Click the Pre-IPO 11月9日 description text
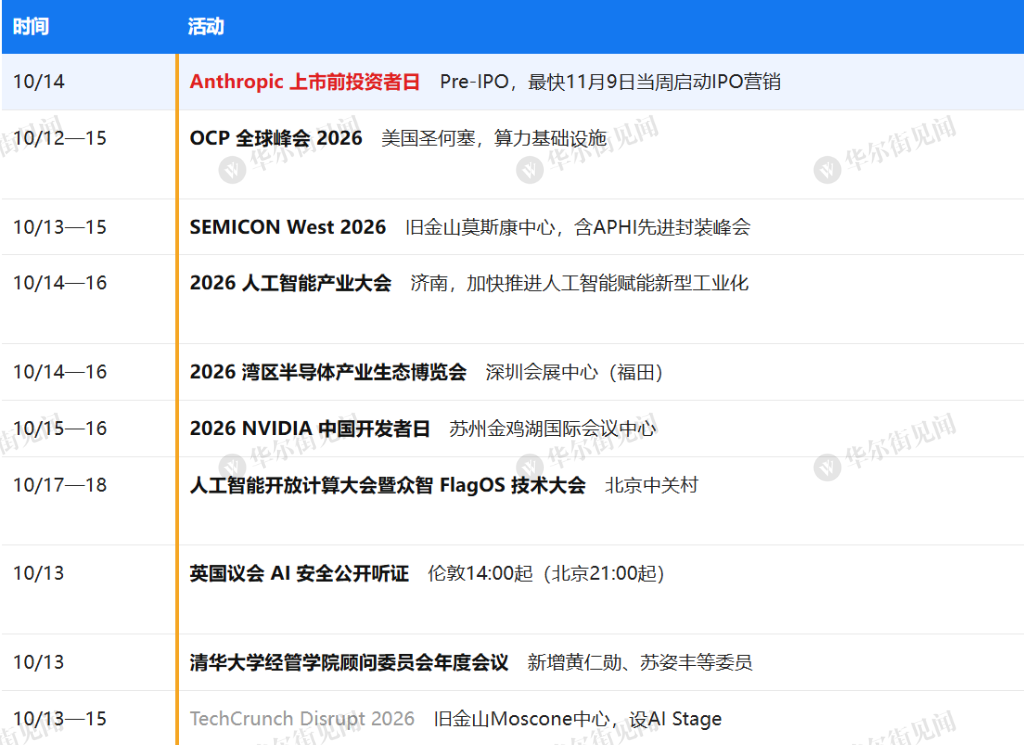Image resolution: width=1024 pixels, height=745 pixels. 610,82
